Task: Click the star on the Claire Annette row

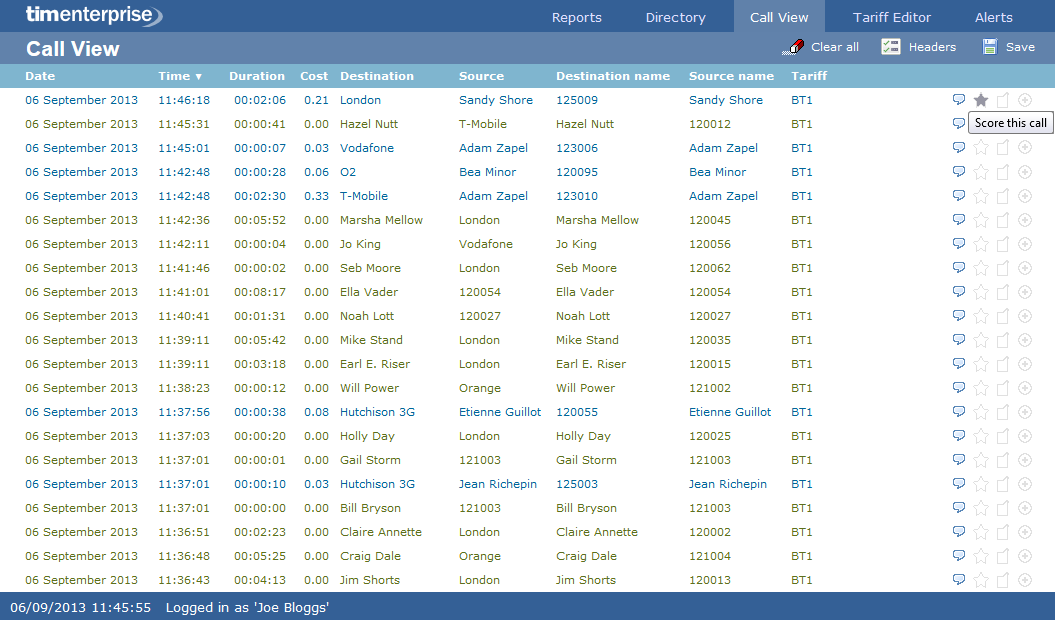Action: [981, 532]
